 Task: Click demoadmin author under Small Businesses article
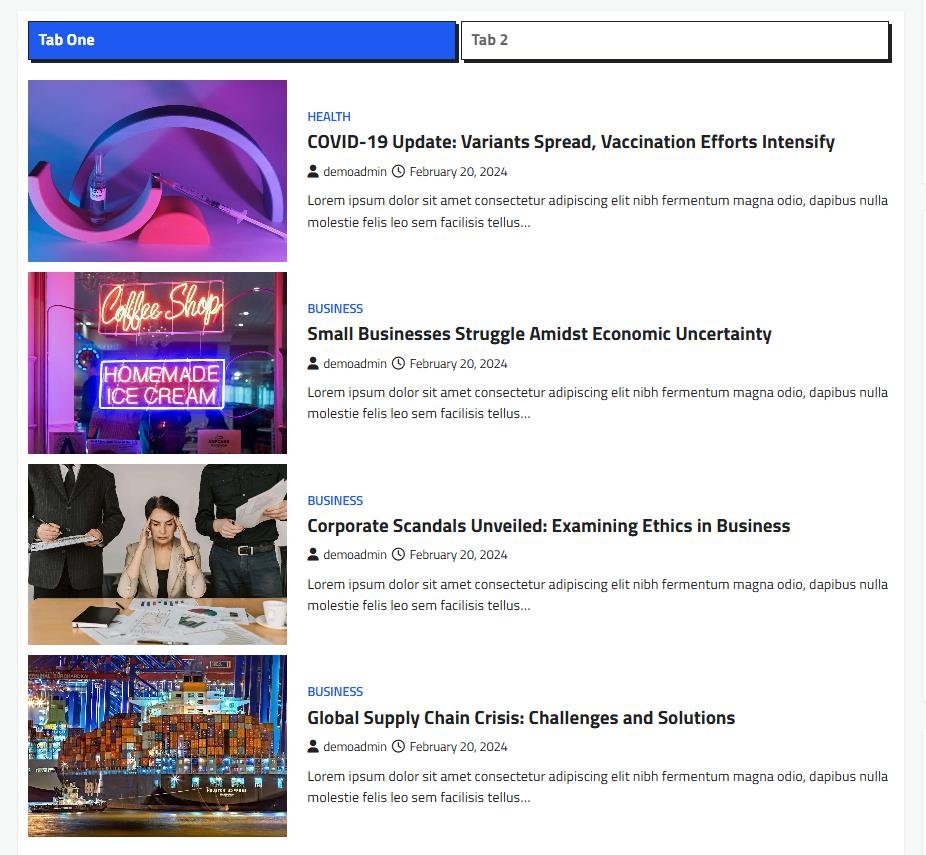tap(355, 364)
